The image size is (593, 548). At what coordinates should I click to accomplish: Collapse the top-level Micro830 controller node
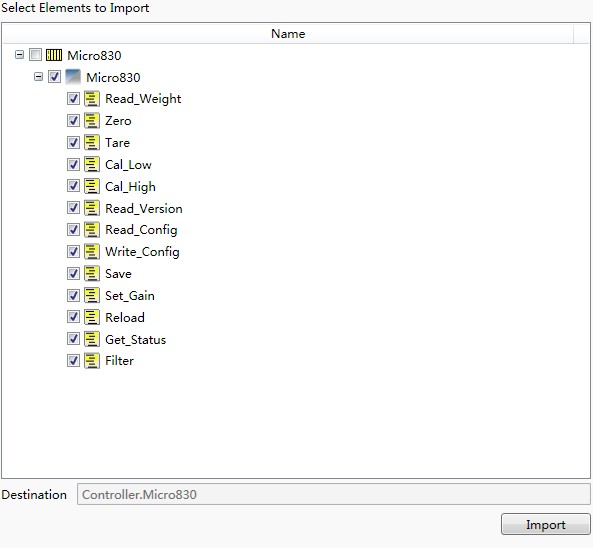pyautogui.click(x=19, y=55)
